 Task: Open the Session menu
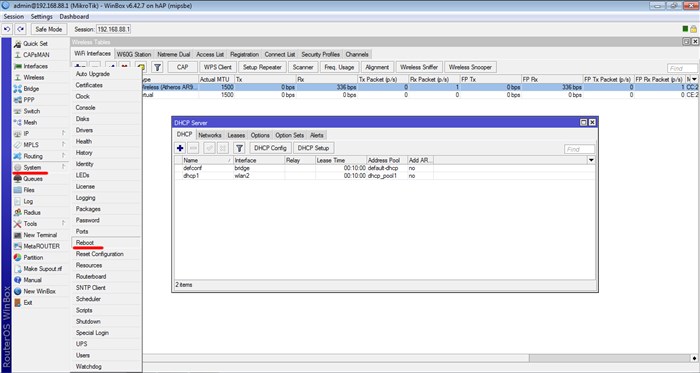[13, 17]
